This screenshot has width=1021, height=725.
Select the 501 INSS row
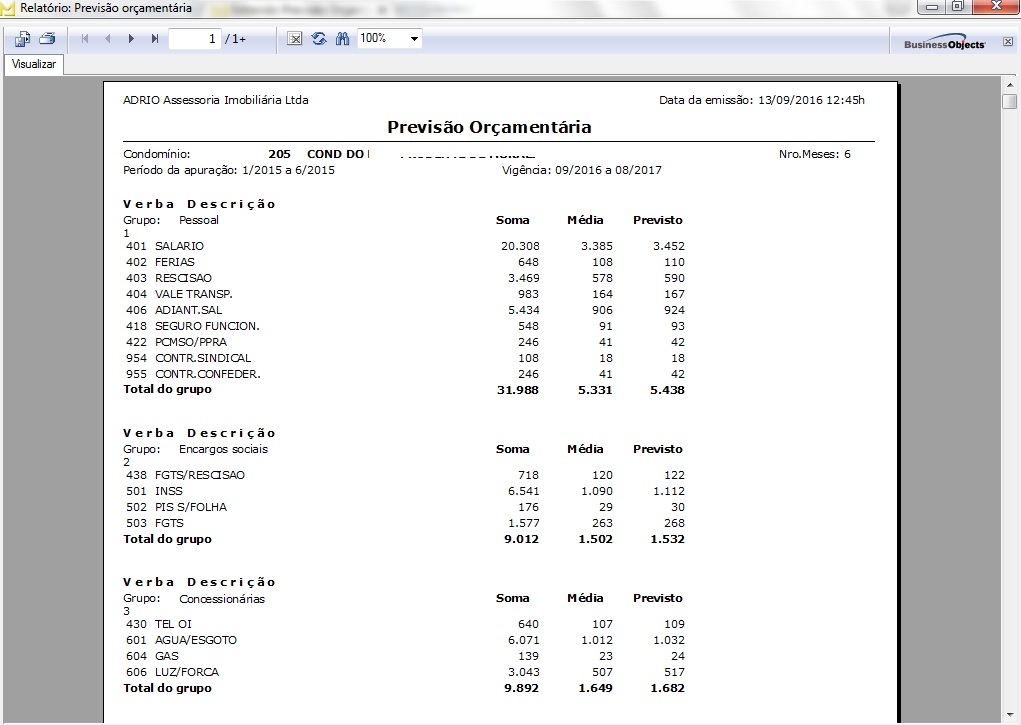[168, 491]
